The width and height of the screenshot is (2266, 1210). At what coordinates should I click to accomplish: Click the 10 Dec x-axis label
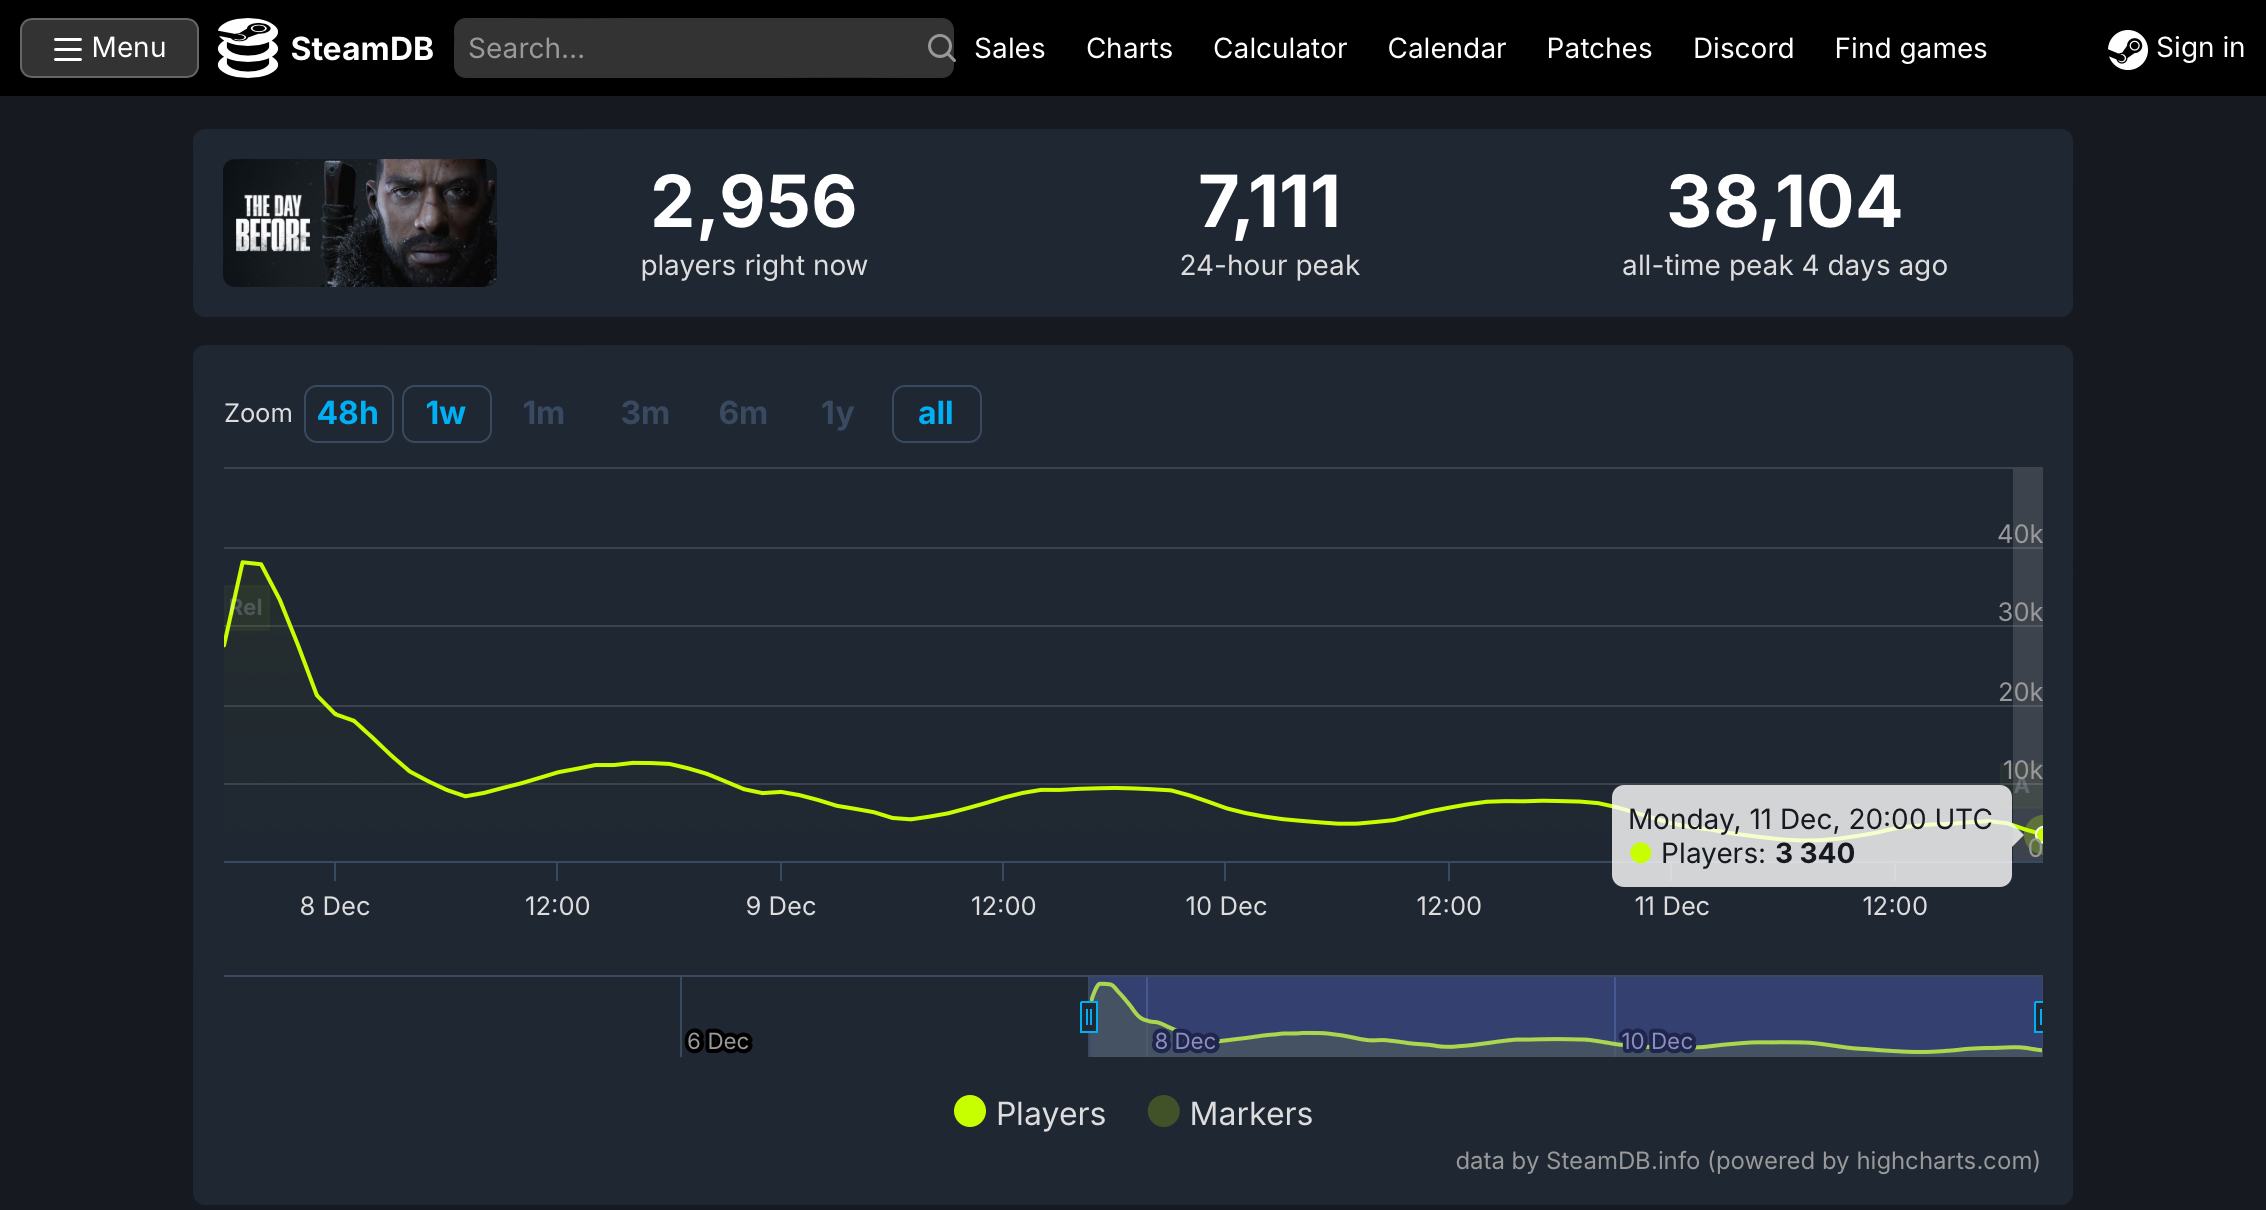[1226, 906]
